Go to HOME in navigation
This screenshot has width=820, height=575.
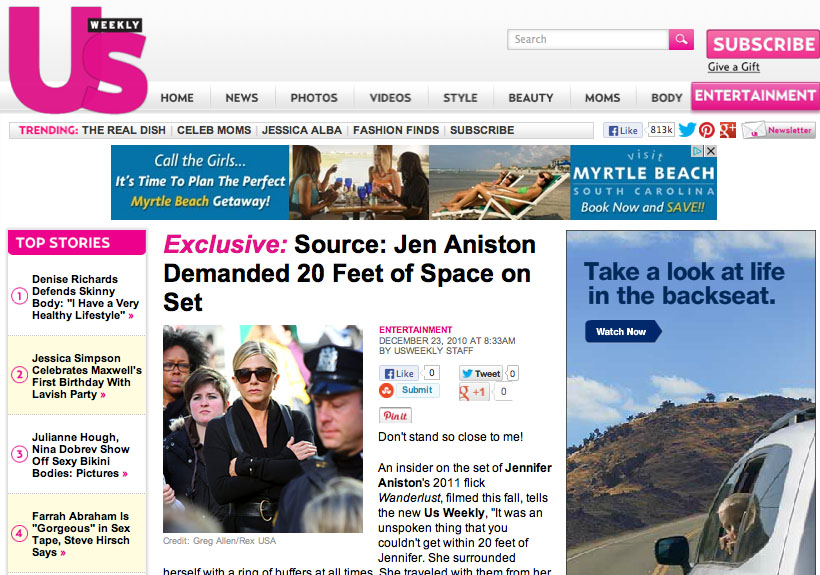pos(177,98)
